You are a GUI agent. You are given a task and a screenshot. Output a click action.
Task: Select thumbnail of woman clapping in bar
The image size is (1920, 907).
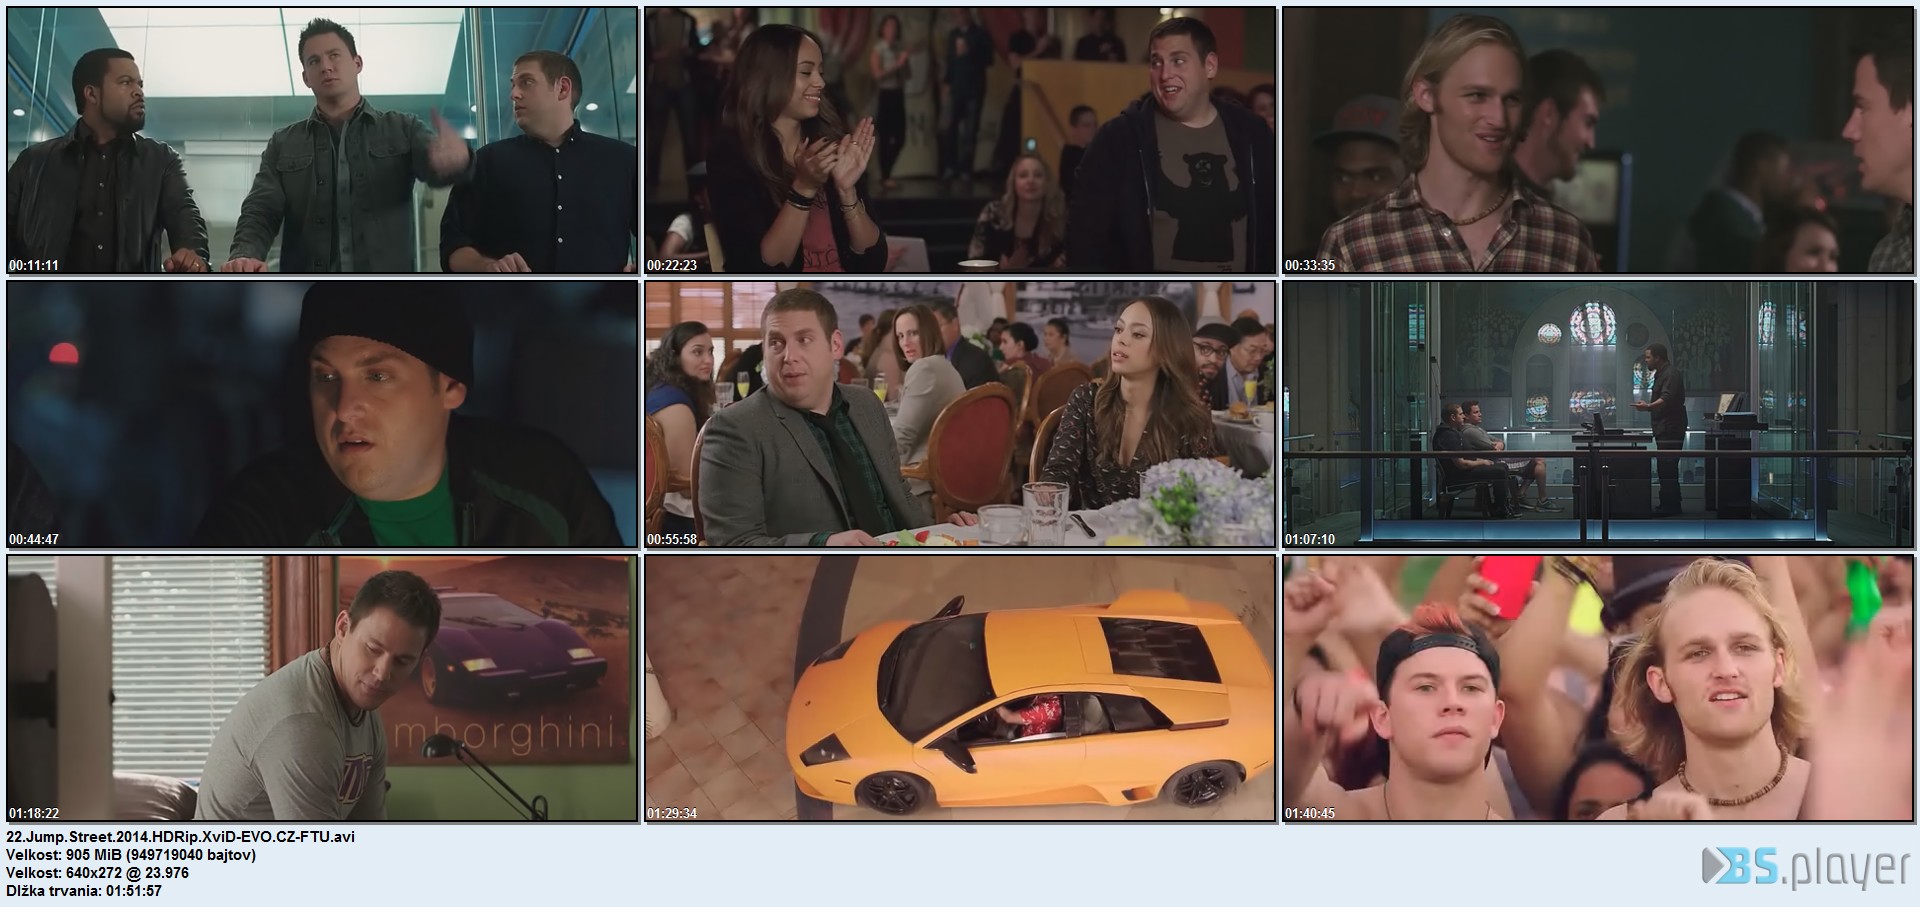point(960,140)
